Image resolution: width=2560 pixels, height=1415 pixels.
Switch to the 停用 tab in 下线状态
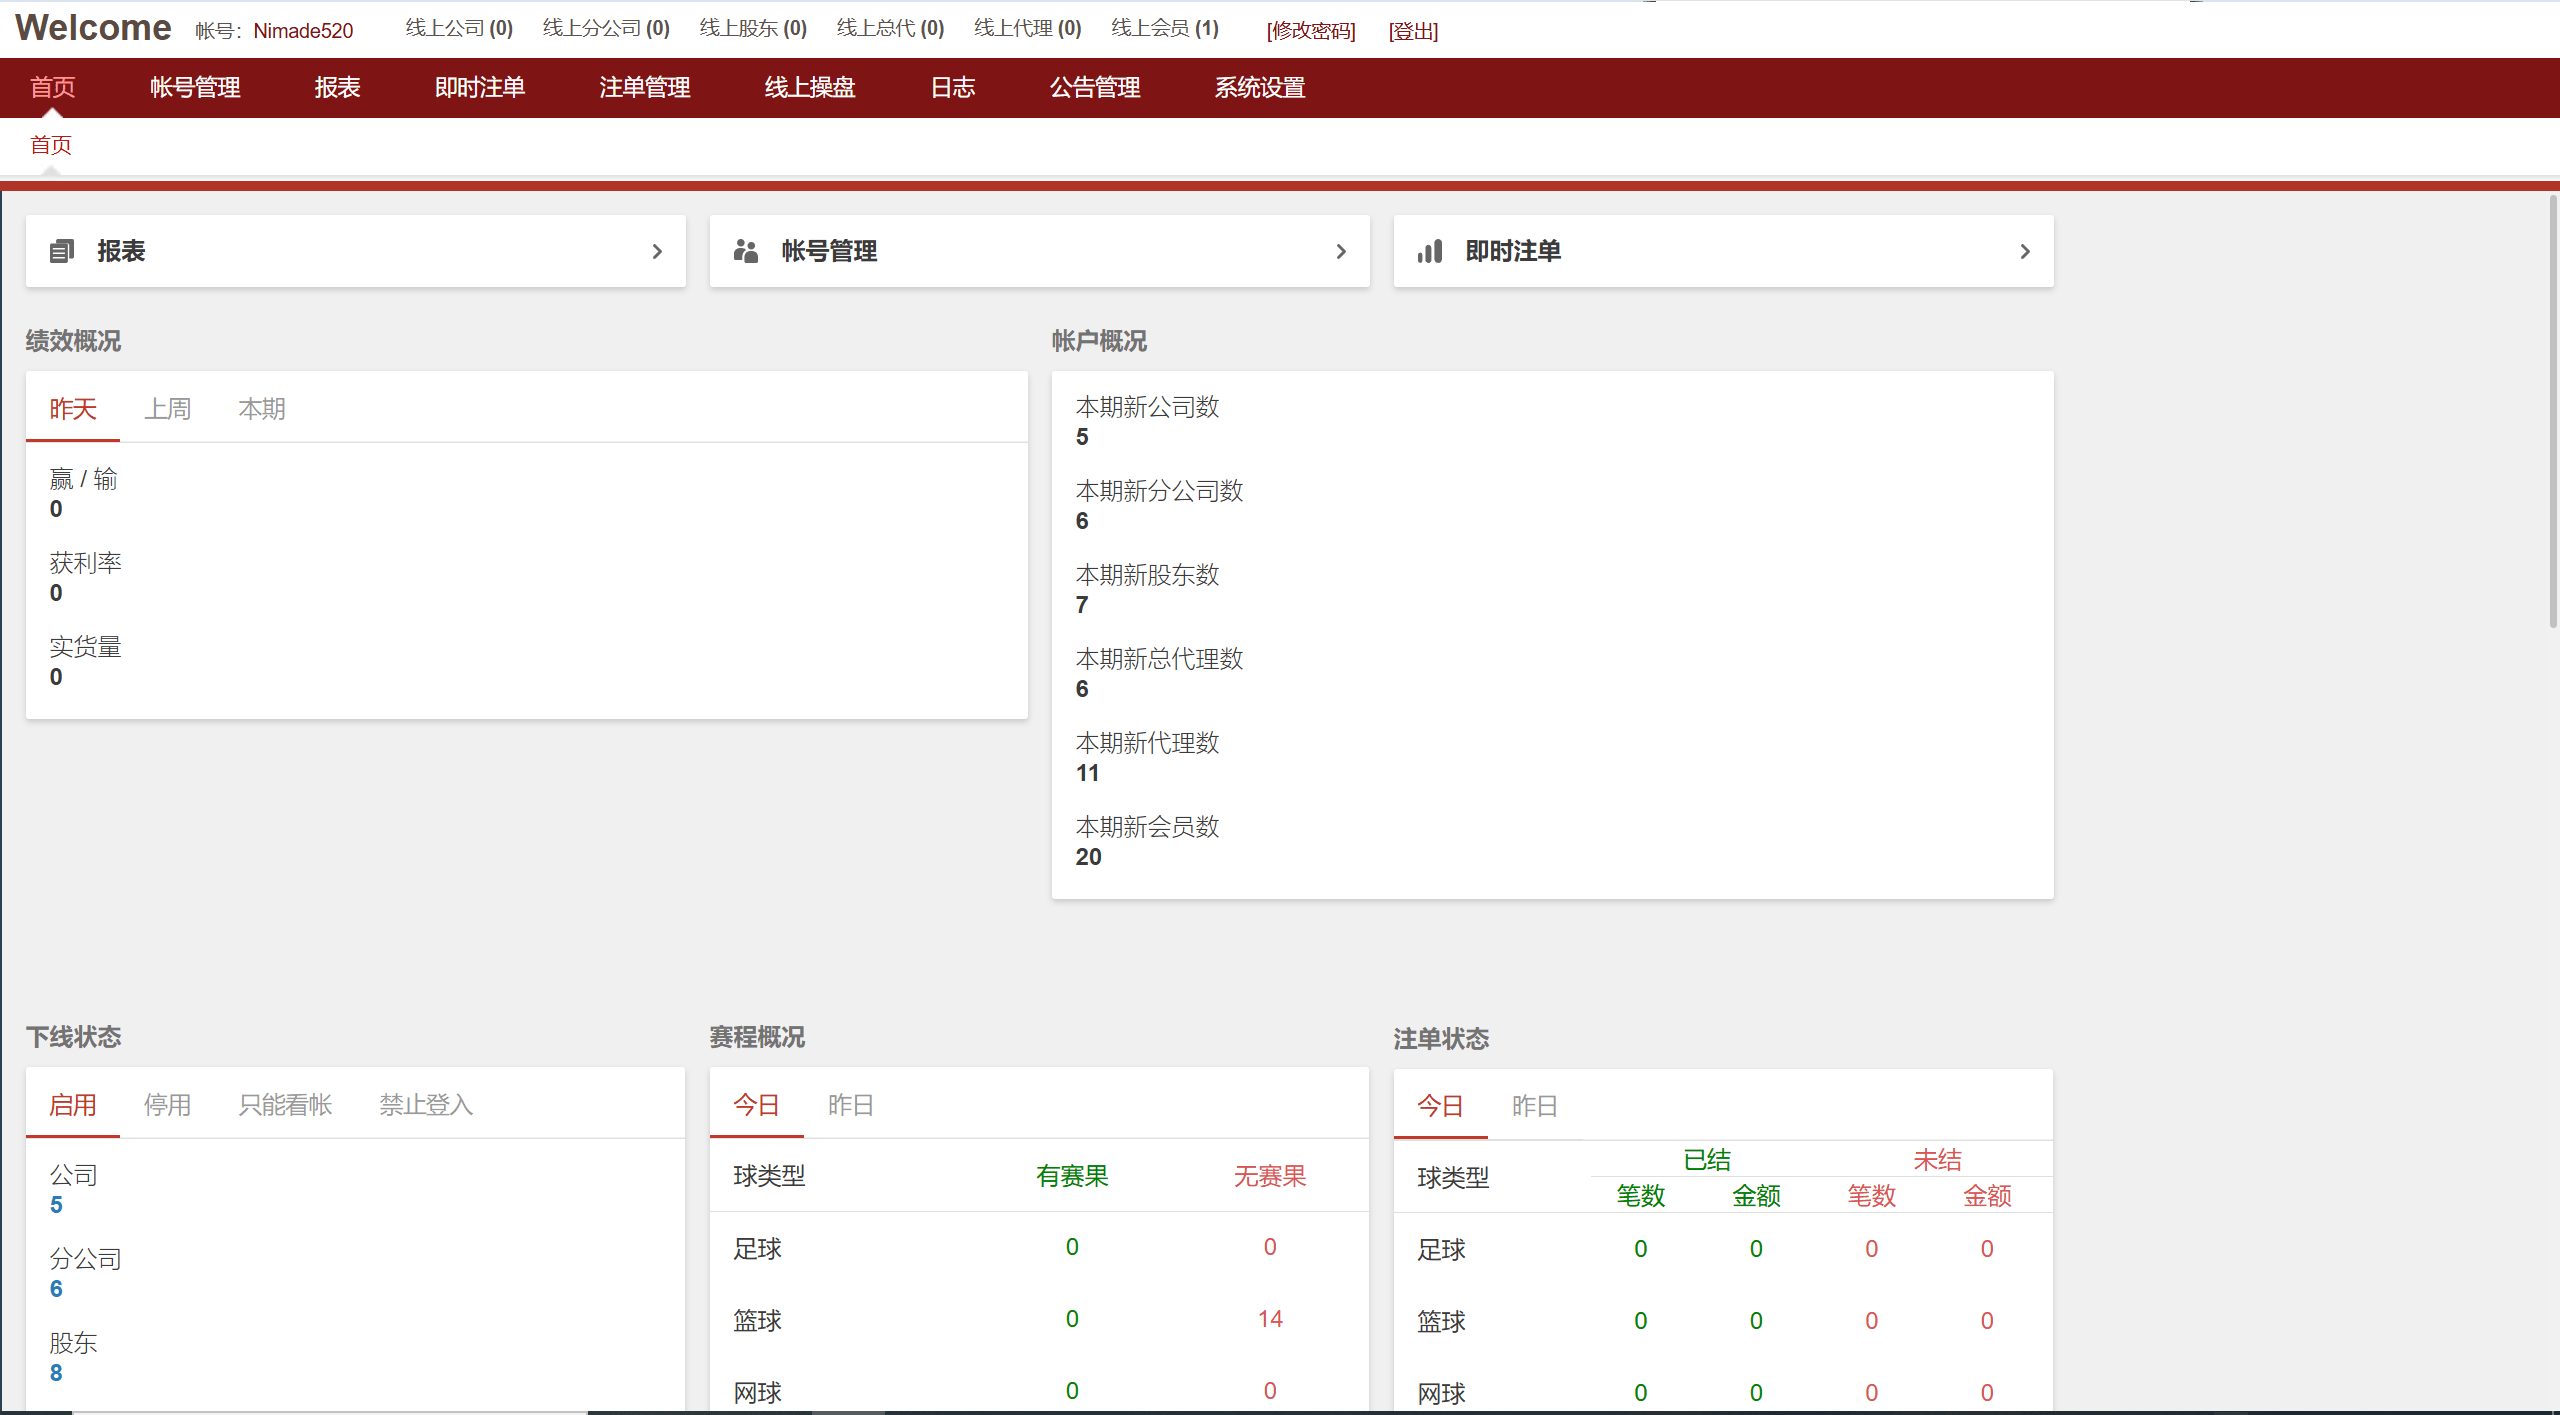coord(167,1104)
